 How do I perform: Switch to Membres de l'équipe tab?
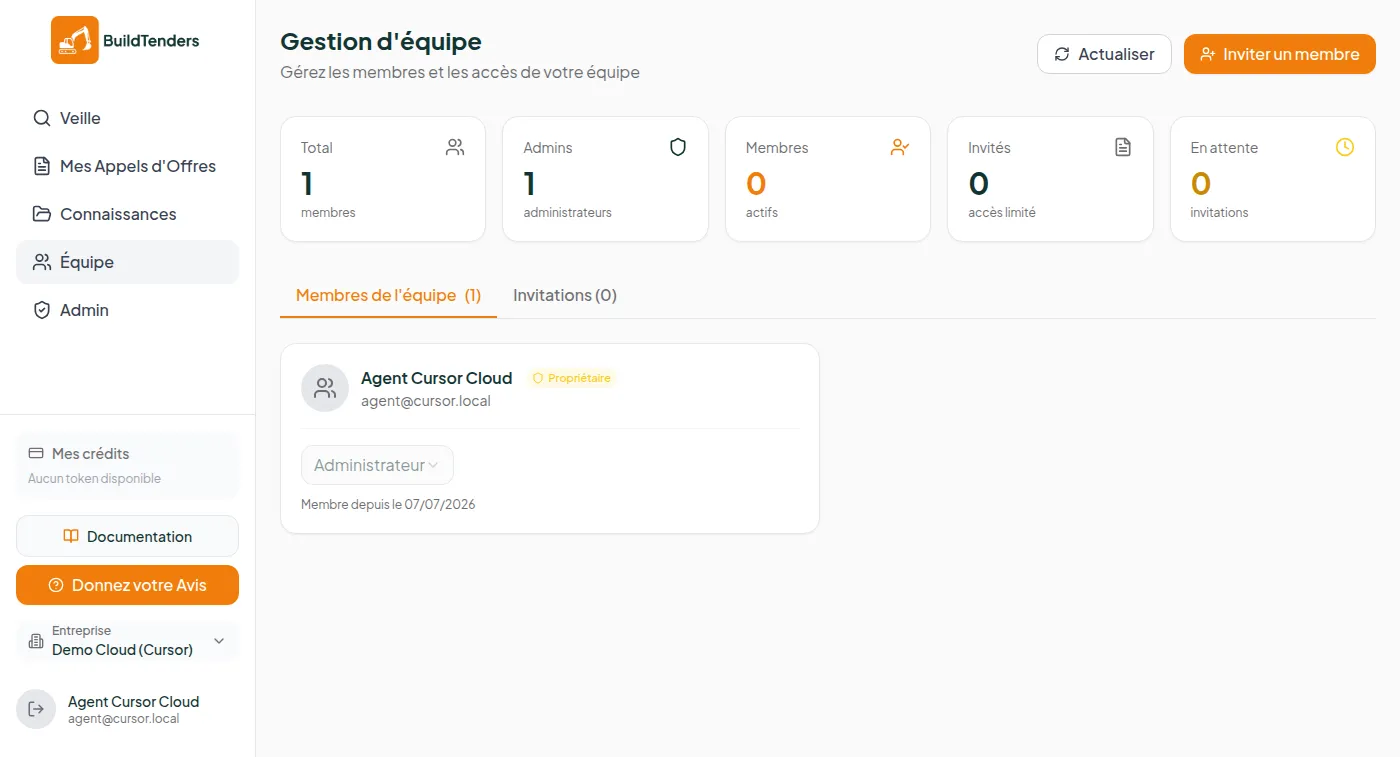(388, 295)
